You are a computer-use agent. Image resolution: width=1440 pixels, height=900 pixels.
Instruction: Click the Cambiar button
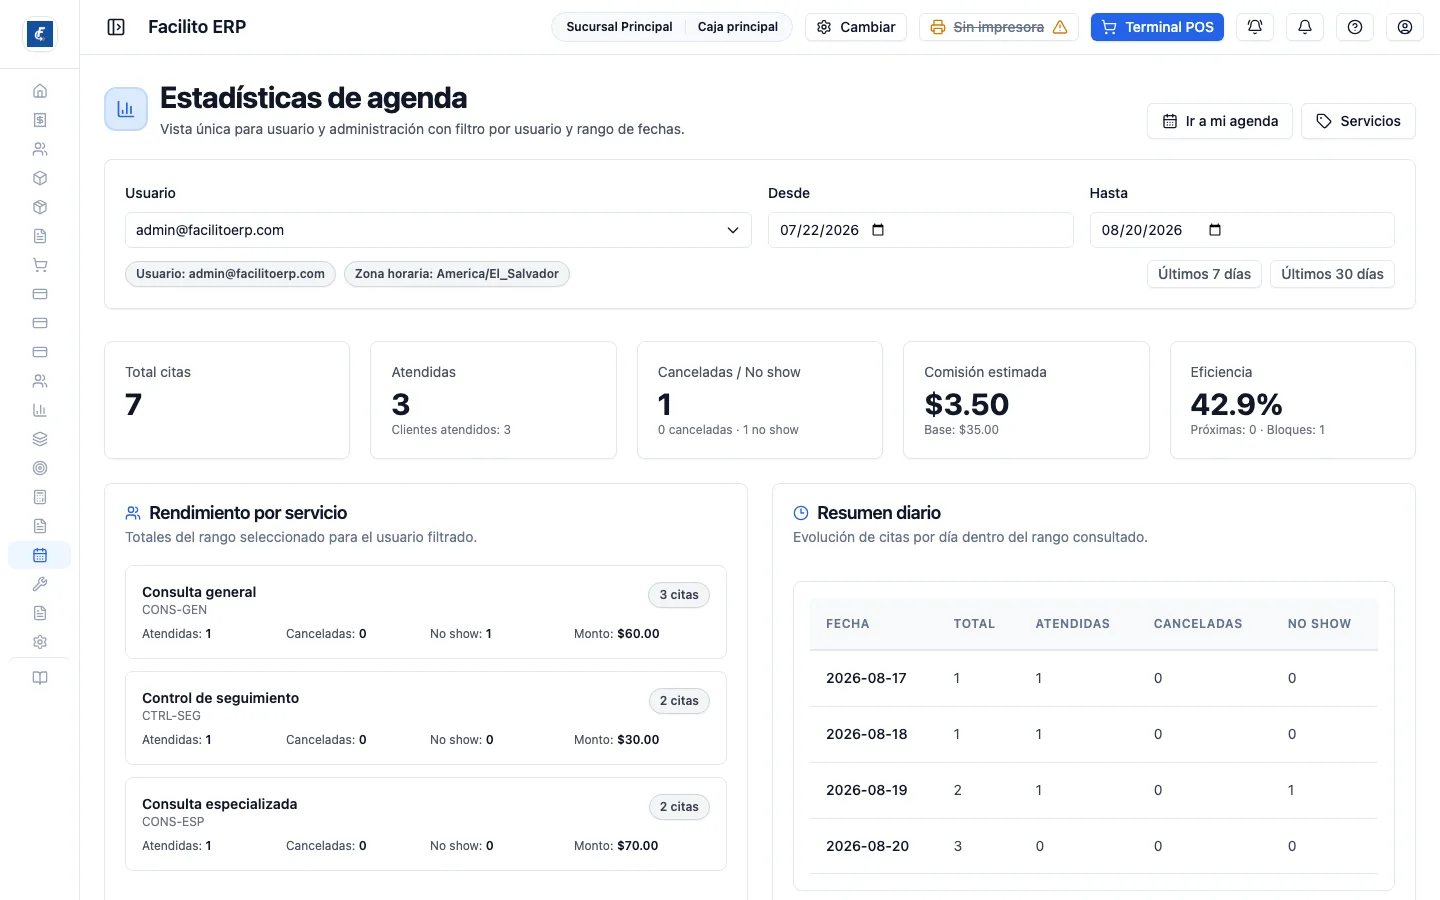[x=856, y=27]
